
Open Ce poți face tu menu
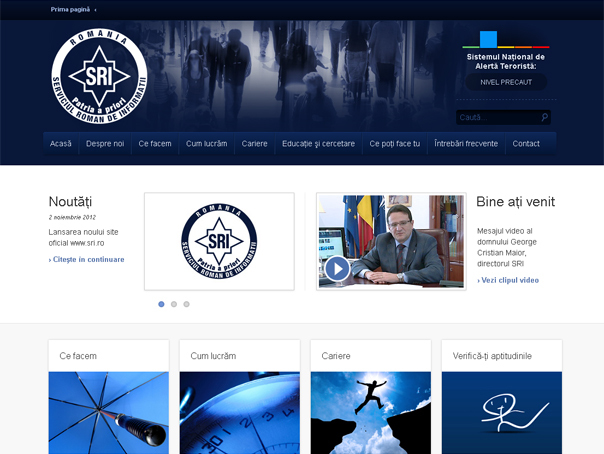coord(395,144)
